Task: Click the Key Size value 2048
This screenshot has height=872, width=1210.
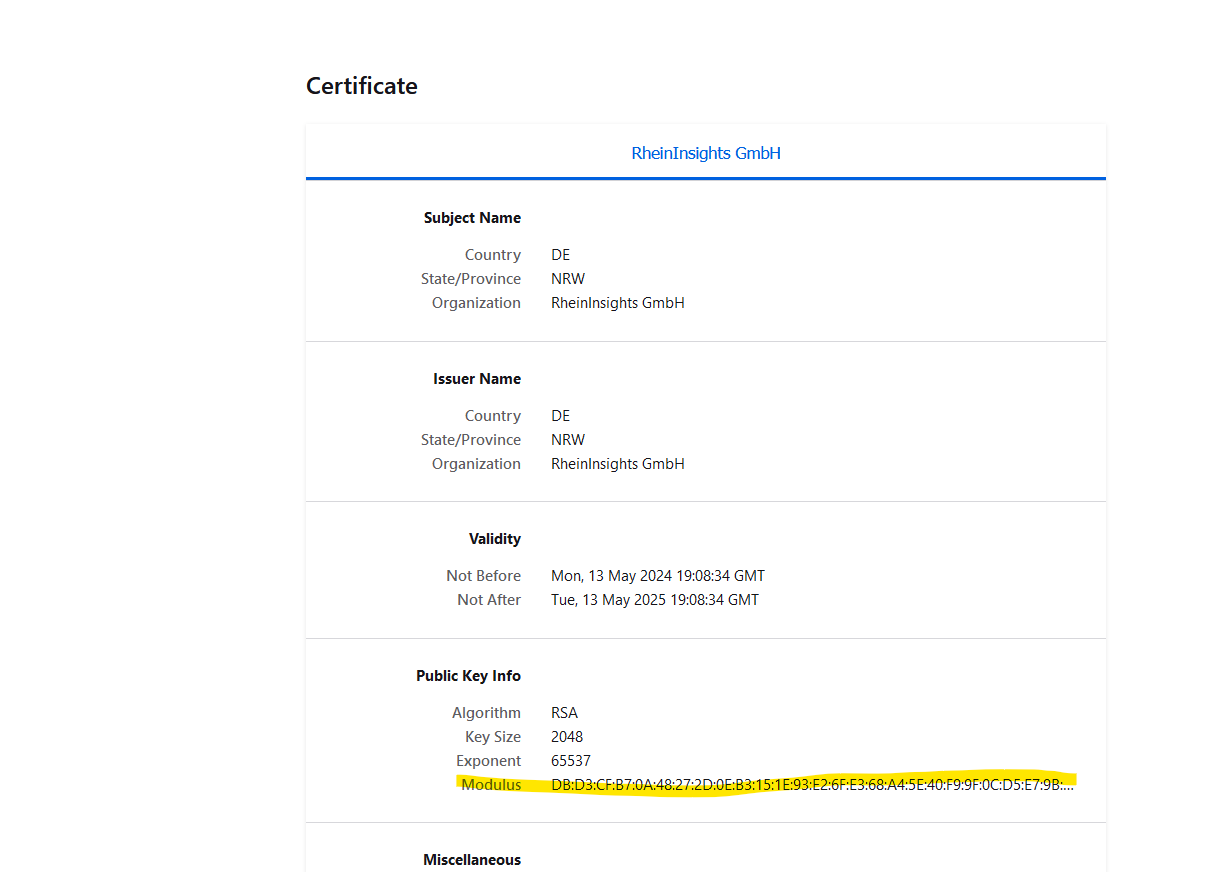Action: coord(567,737)
